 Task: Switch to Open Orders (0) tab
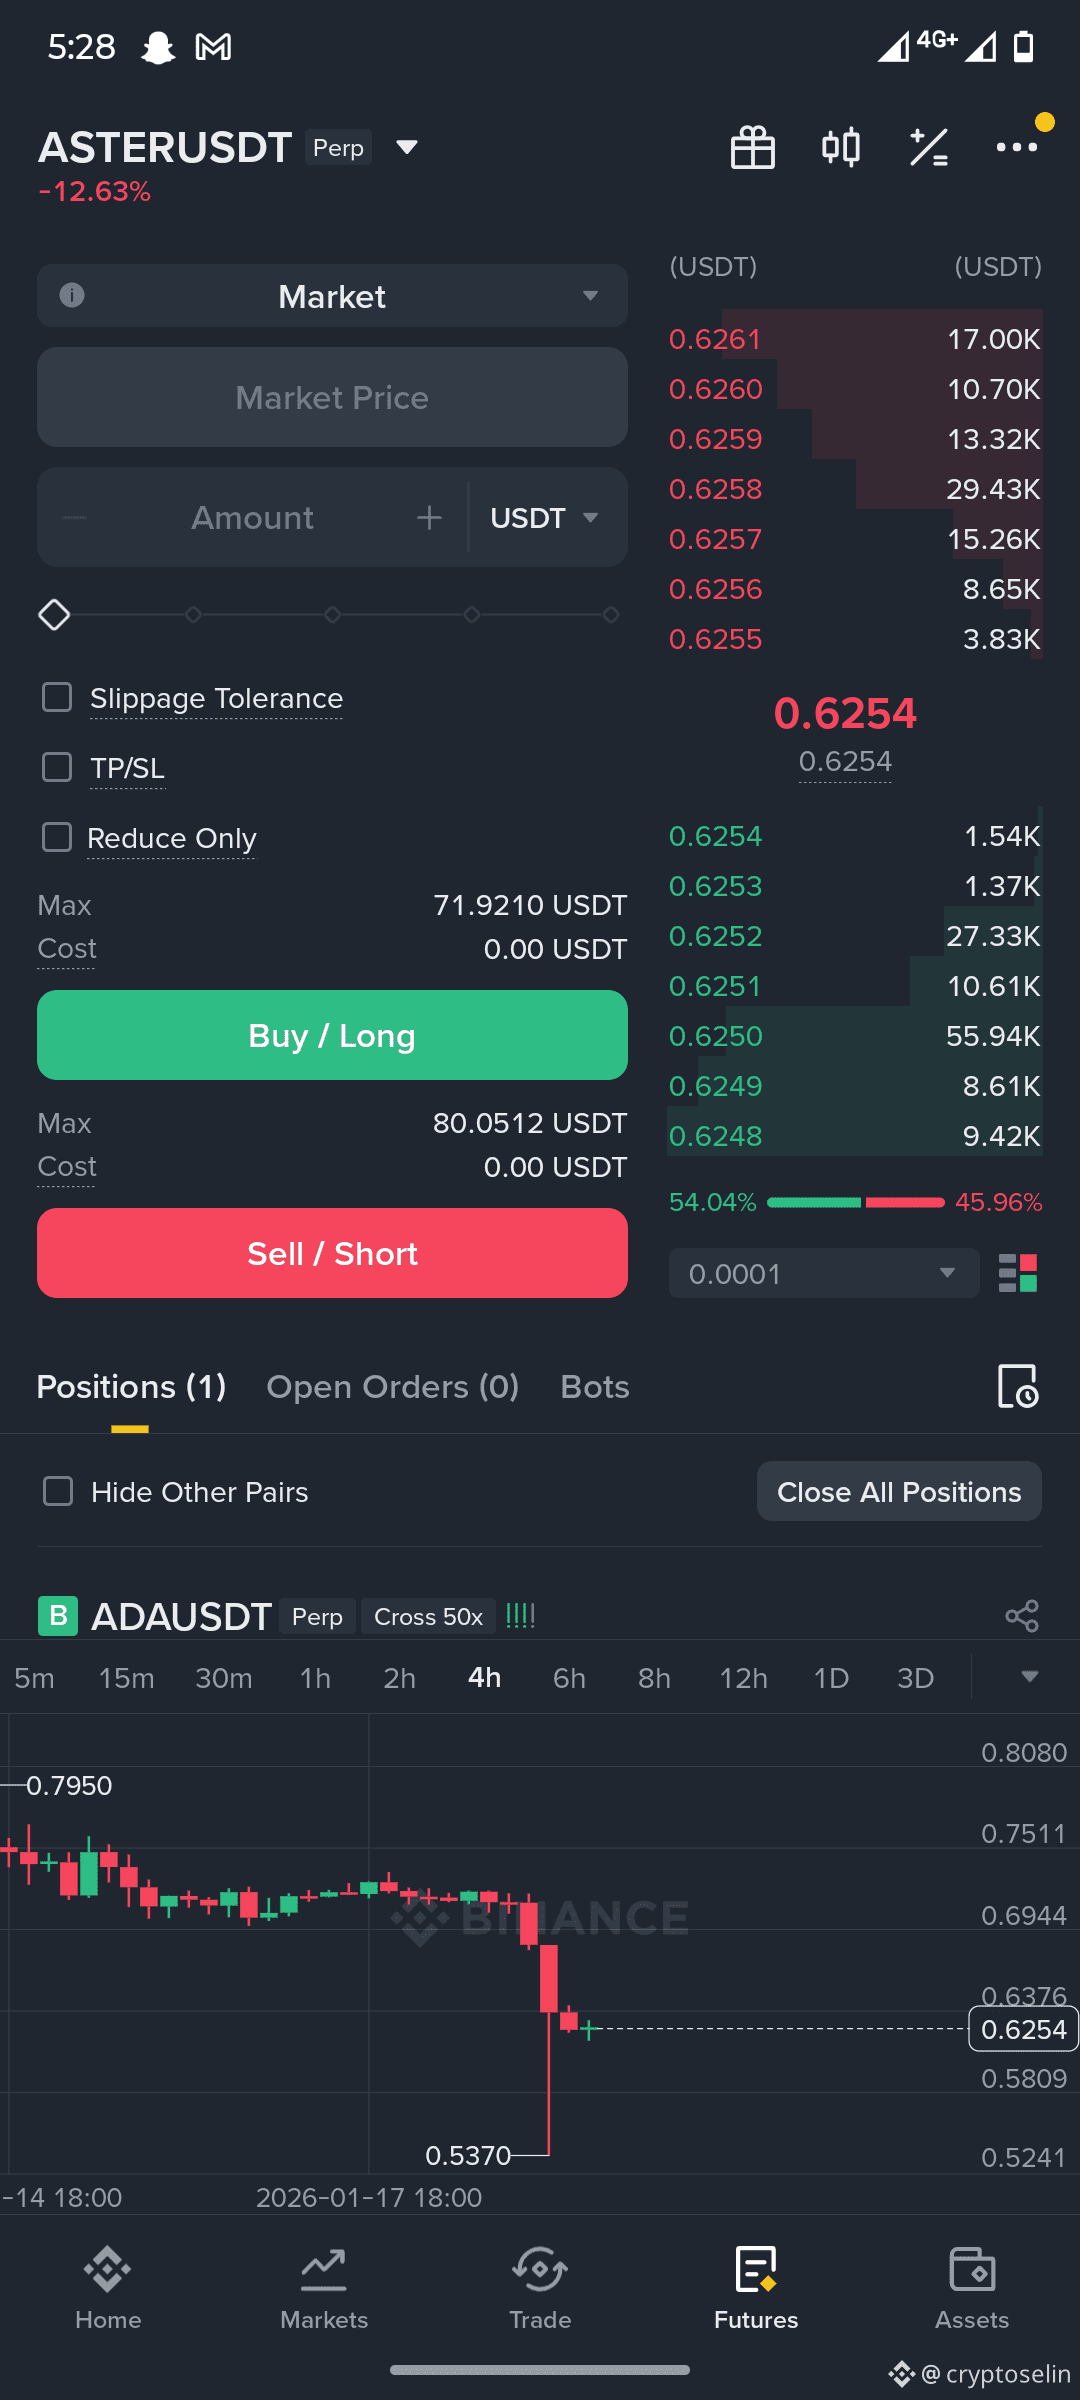point(392,1387)
